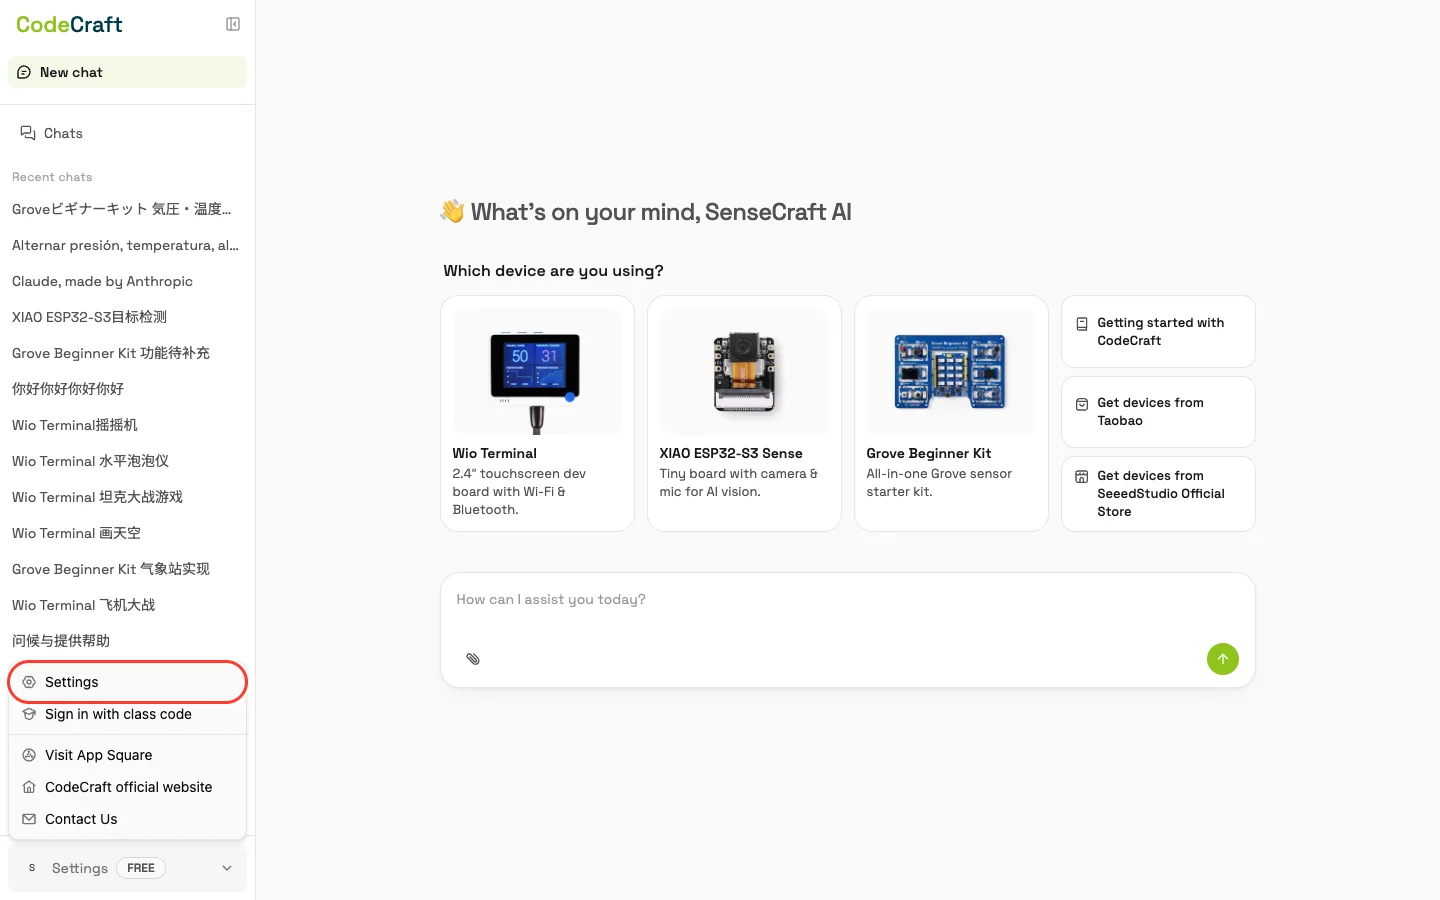Click the paperclip attachment icon
The width and height of the screenshot is (1440, 900).
(473, 659)
